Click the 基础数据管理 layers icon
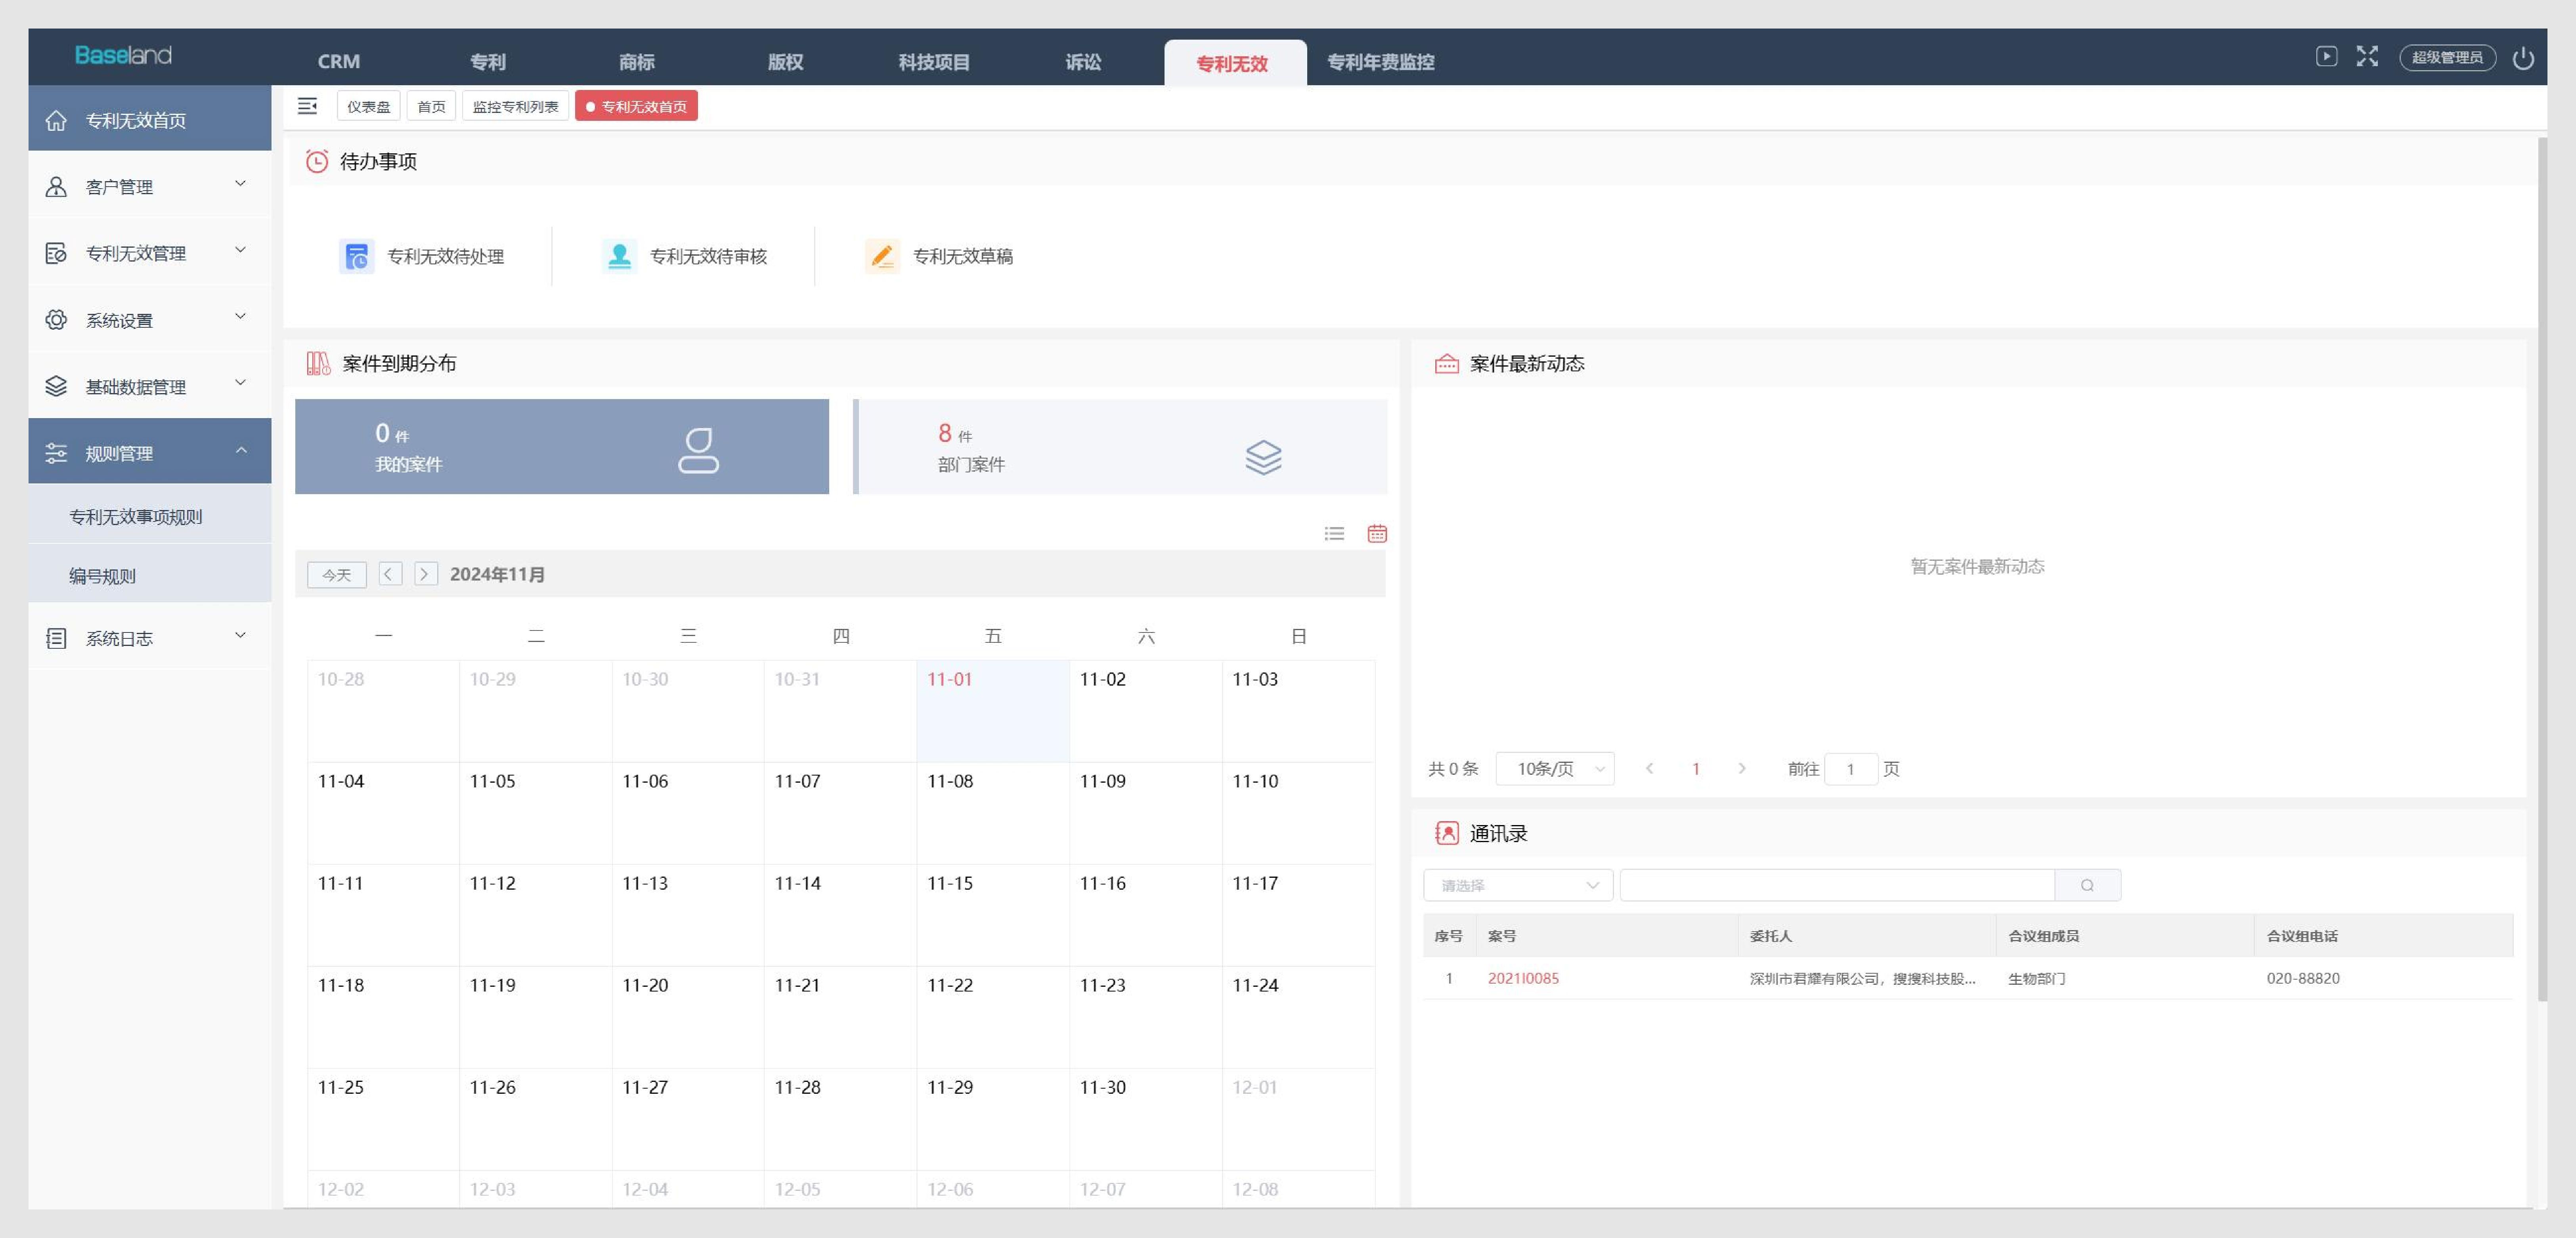 [56, 386]
